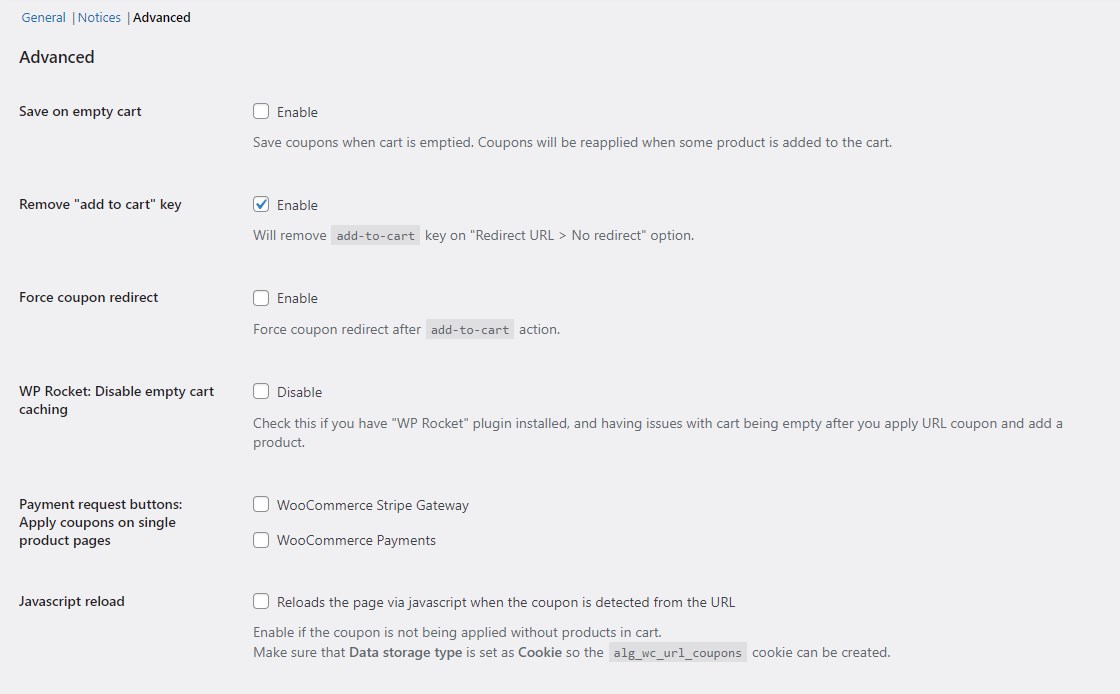Click the Enable label under Remove add-to-cart key
1120x694 pixels.
pos(296,204)
